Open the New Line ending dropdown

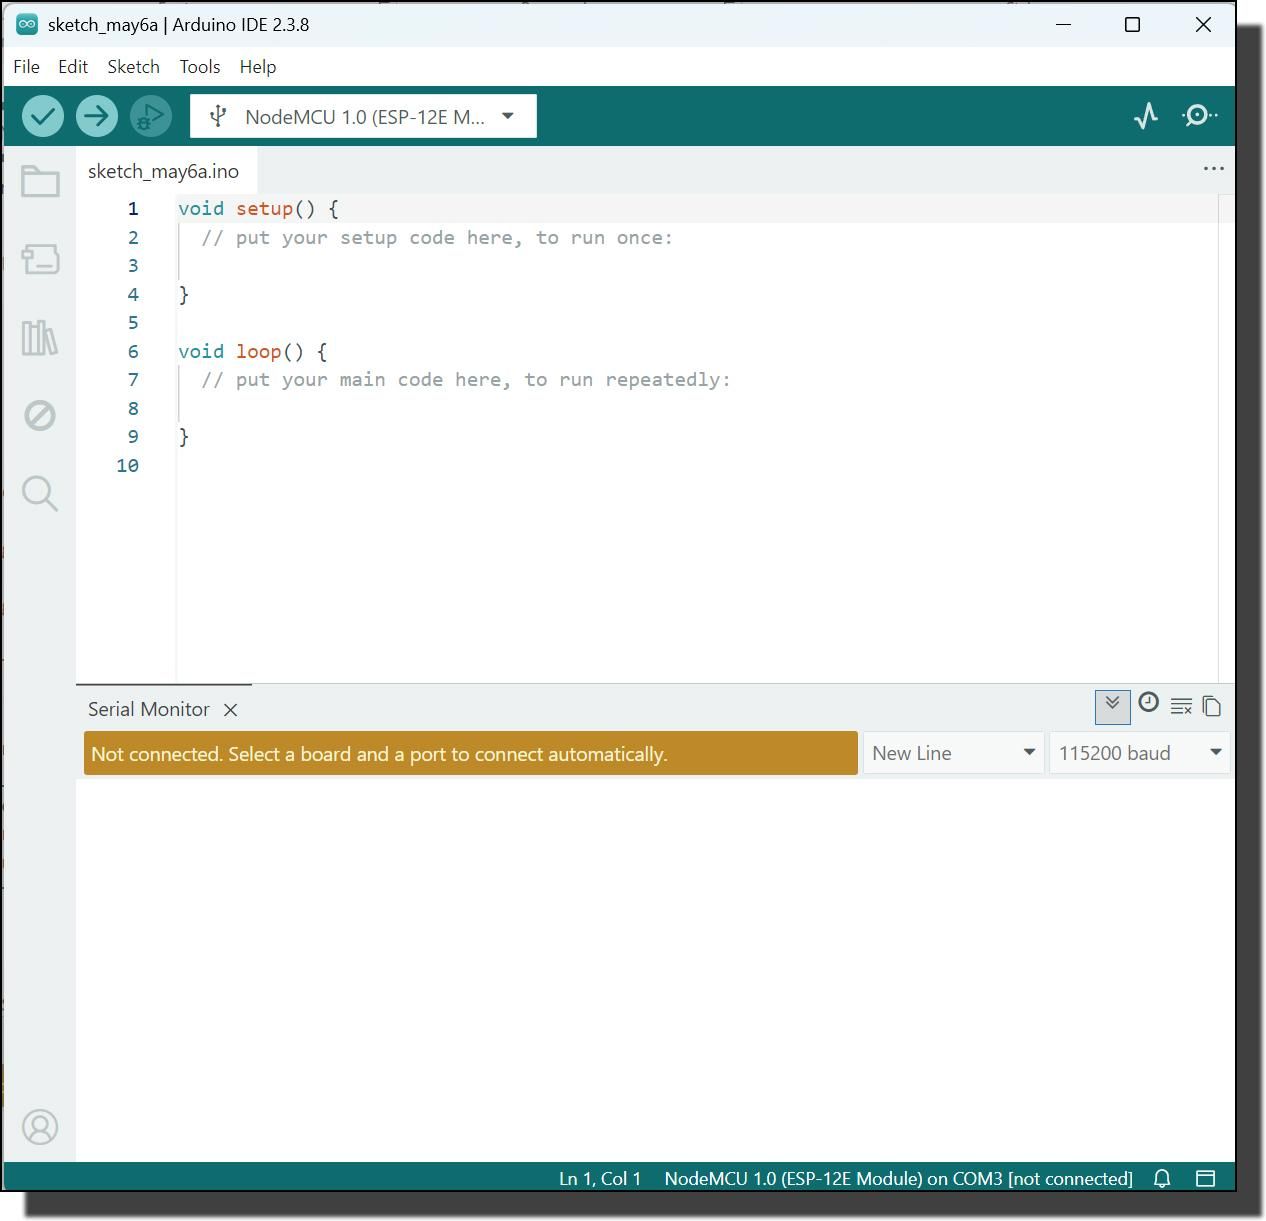click(x=954, y=753)
